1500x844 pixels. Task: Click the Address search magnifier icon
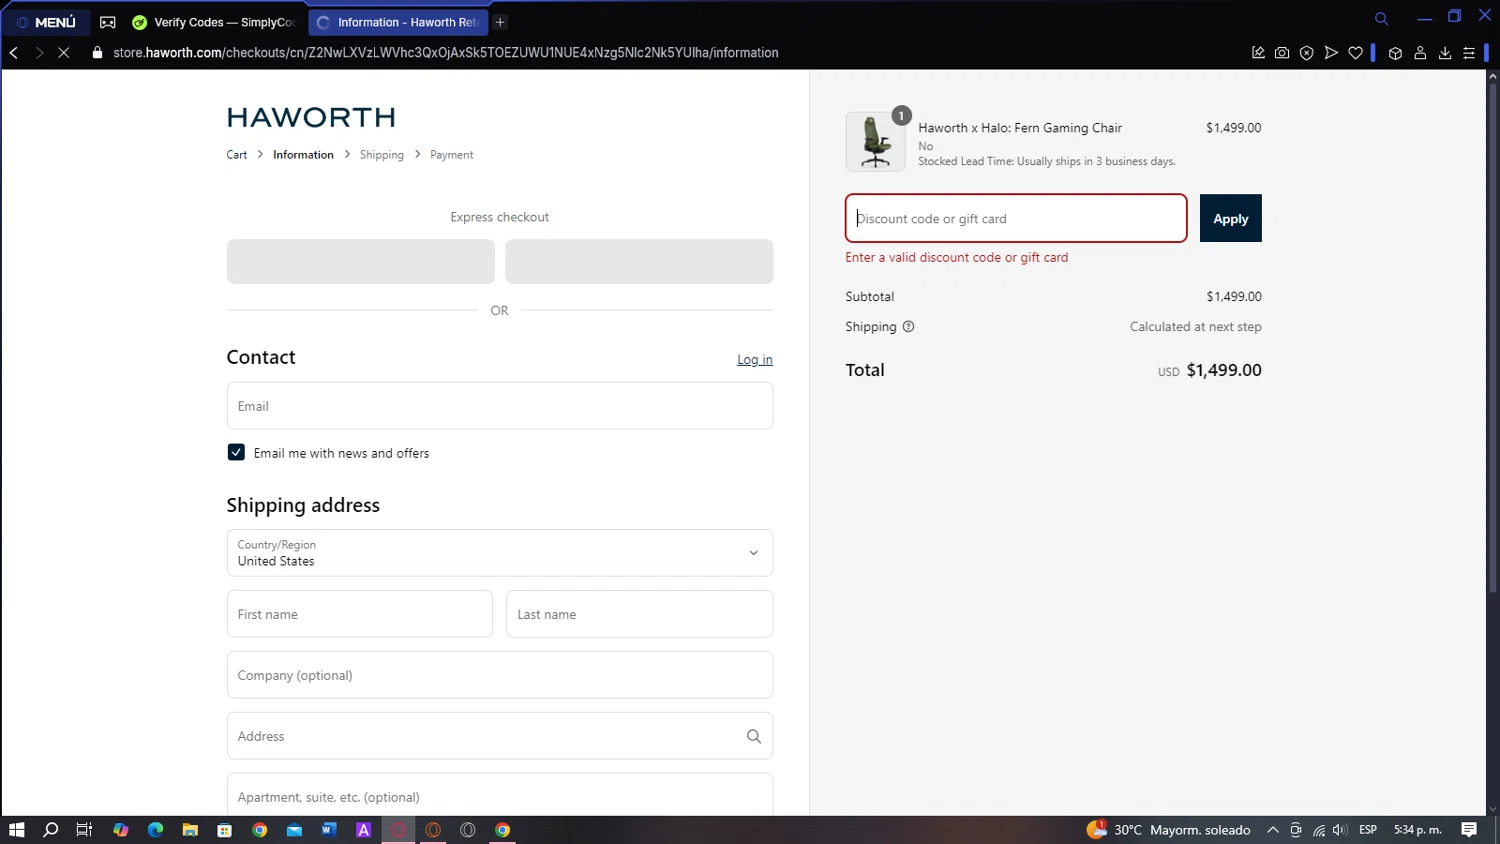[x=754, y=736]
